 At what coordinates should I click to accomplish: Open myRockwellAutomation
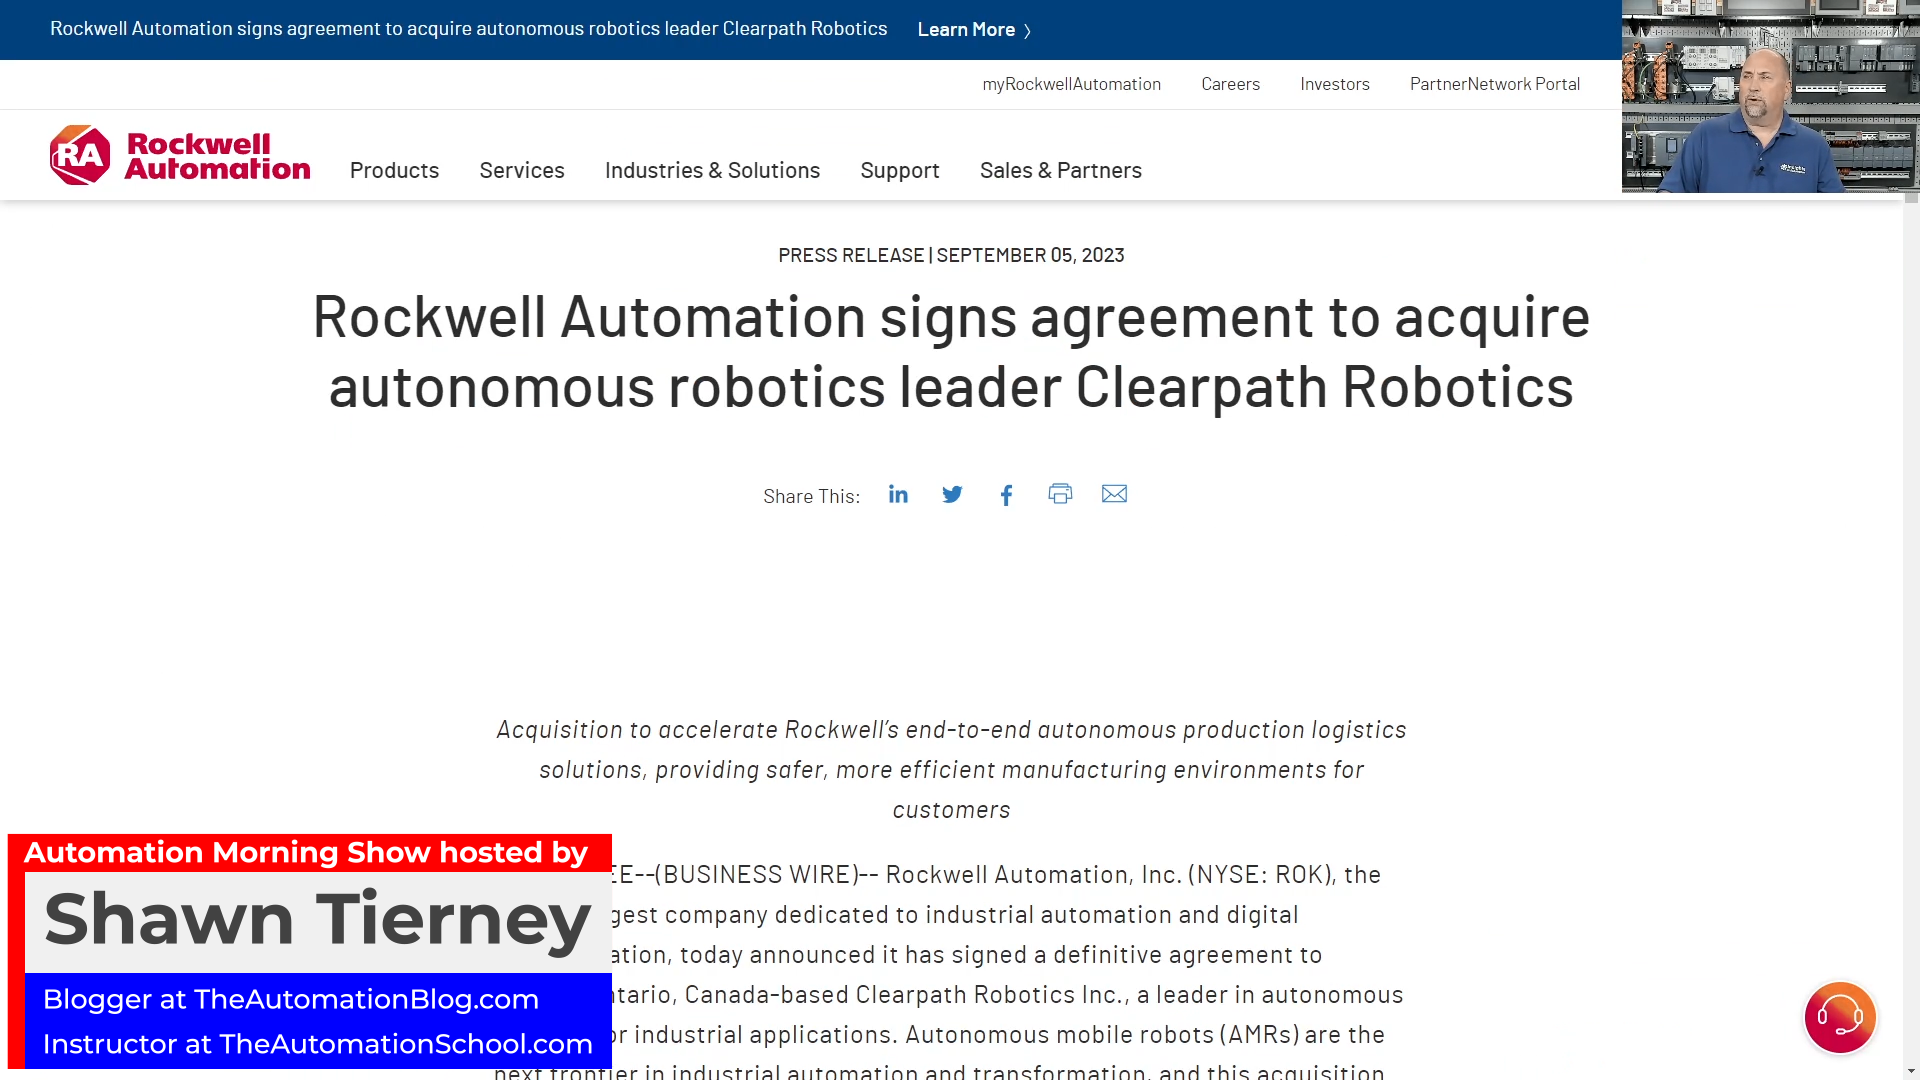(1072, 84)
